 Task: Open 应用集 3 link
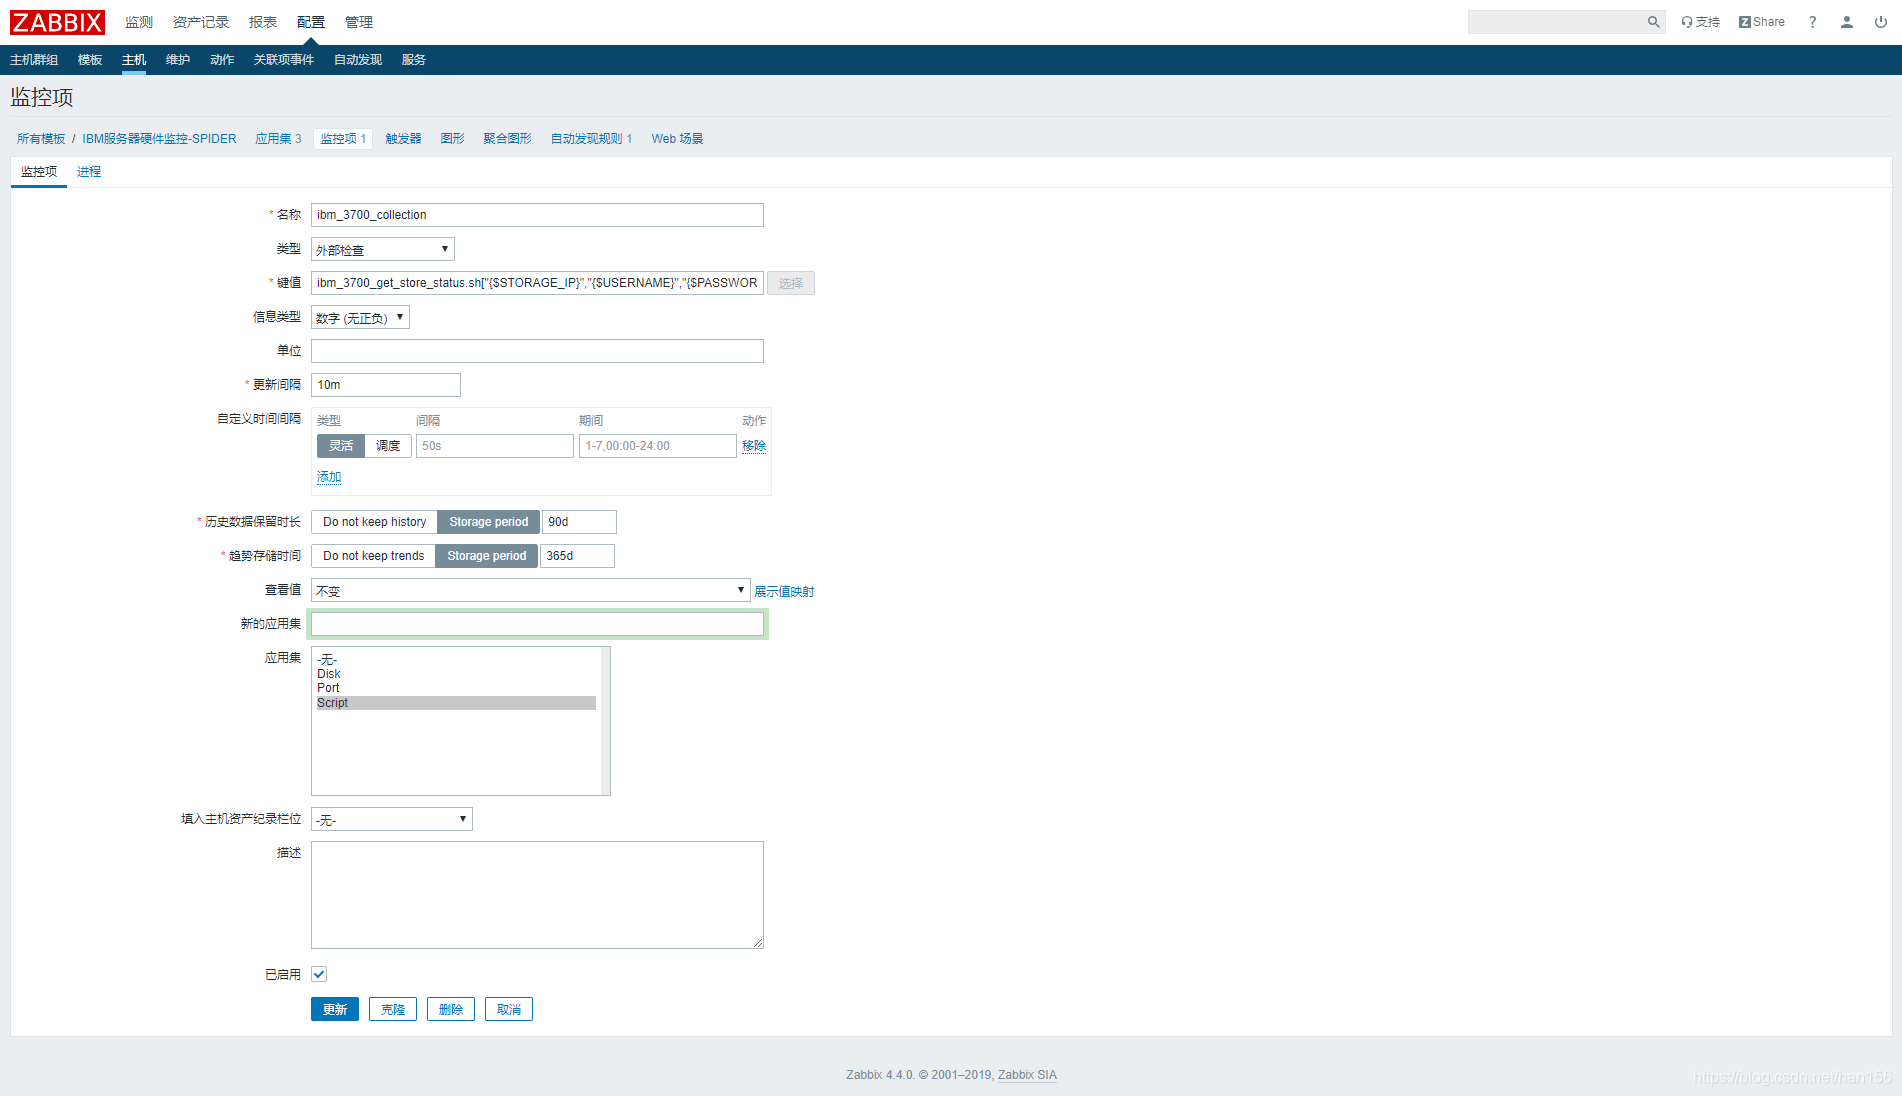278,139
